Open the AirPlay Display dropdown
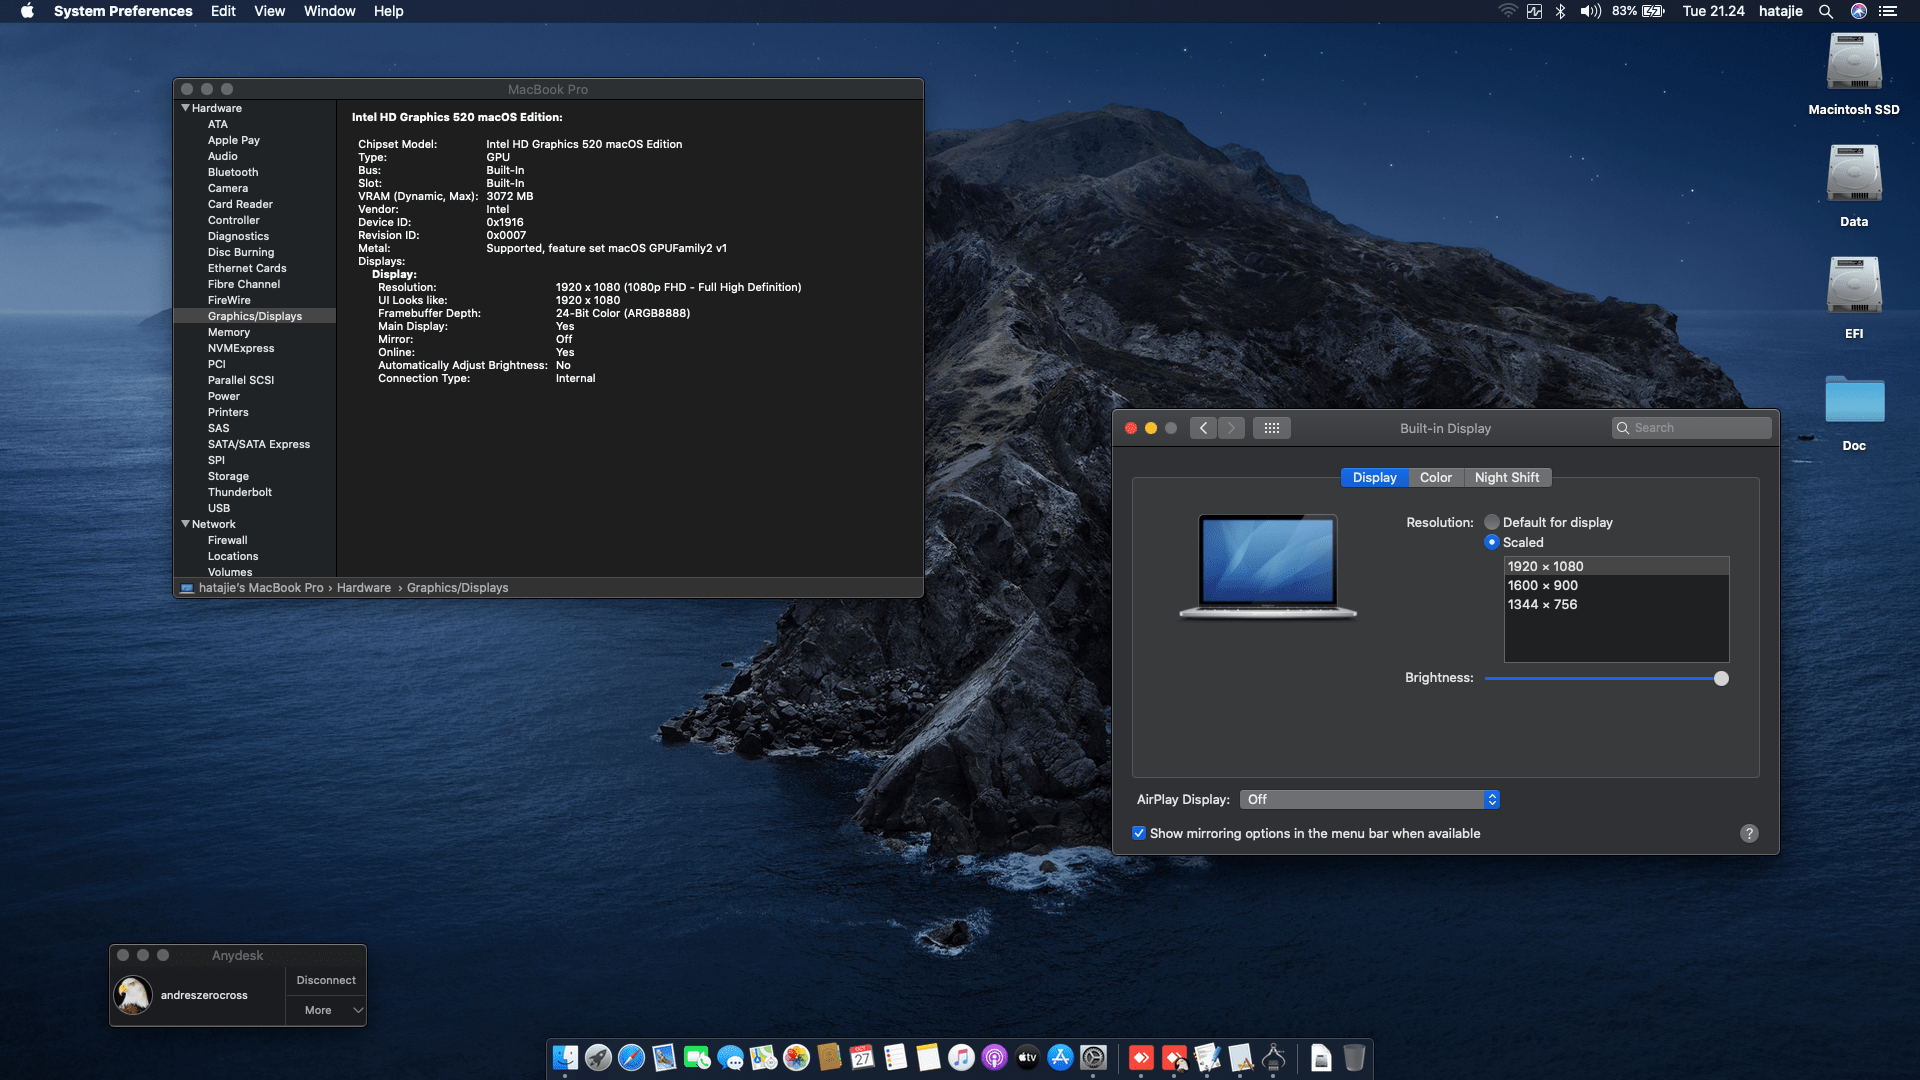Screen dimensions: 1920x1080 [x=1369, y=799]
